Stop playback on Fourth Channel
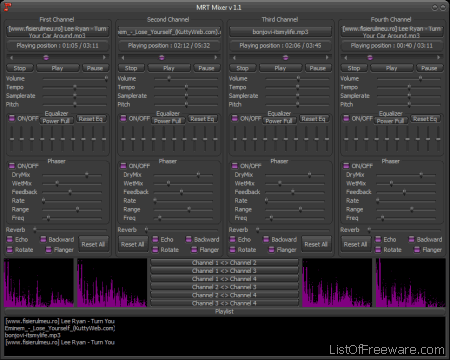Screen dimensions: 450x360 click(354, 68)
